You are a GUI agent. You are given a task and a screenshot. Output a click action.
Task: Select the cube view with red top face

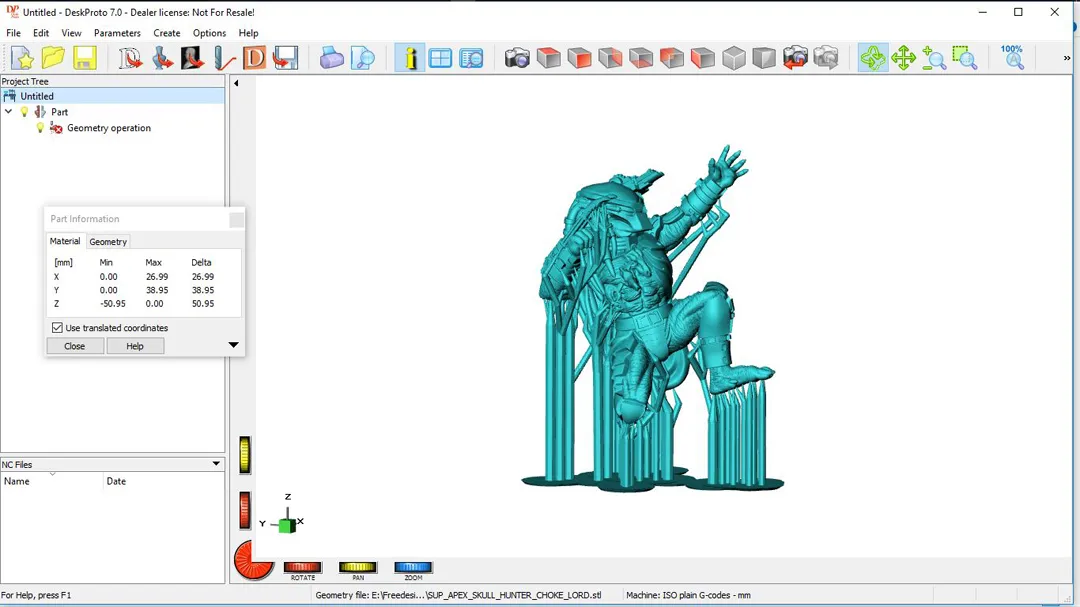pyautogui.click(x=548, y=58)
